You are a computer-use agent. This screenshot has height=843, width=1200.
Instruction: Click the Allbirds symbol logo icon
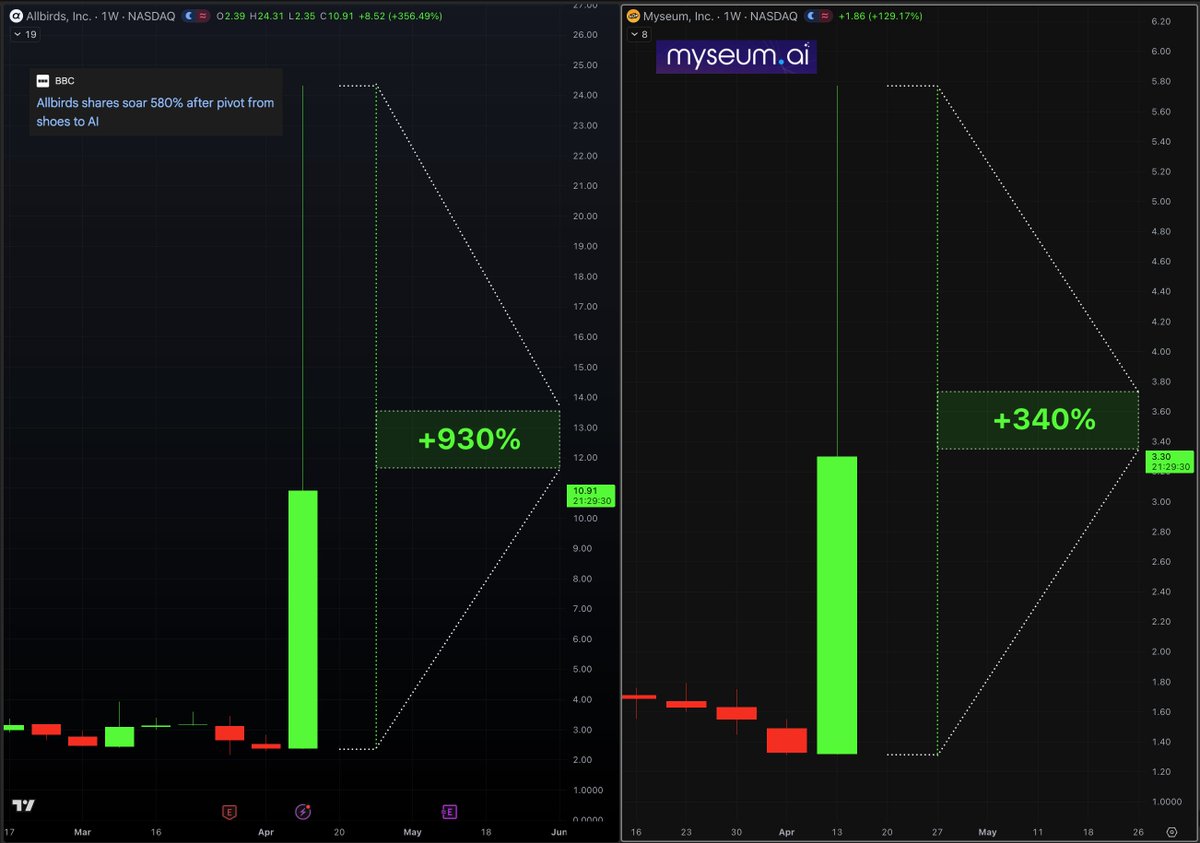click(x=15, y=17)
